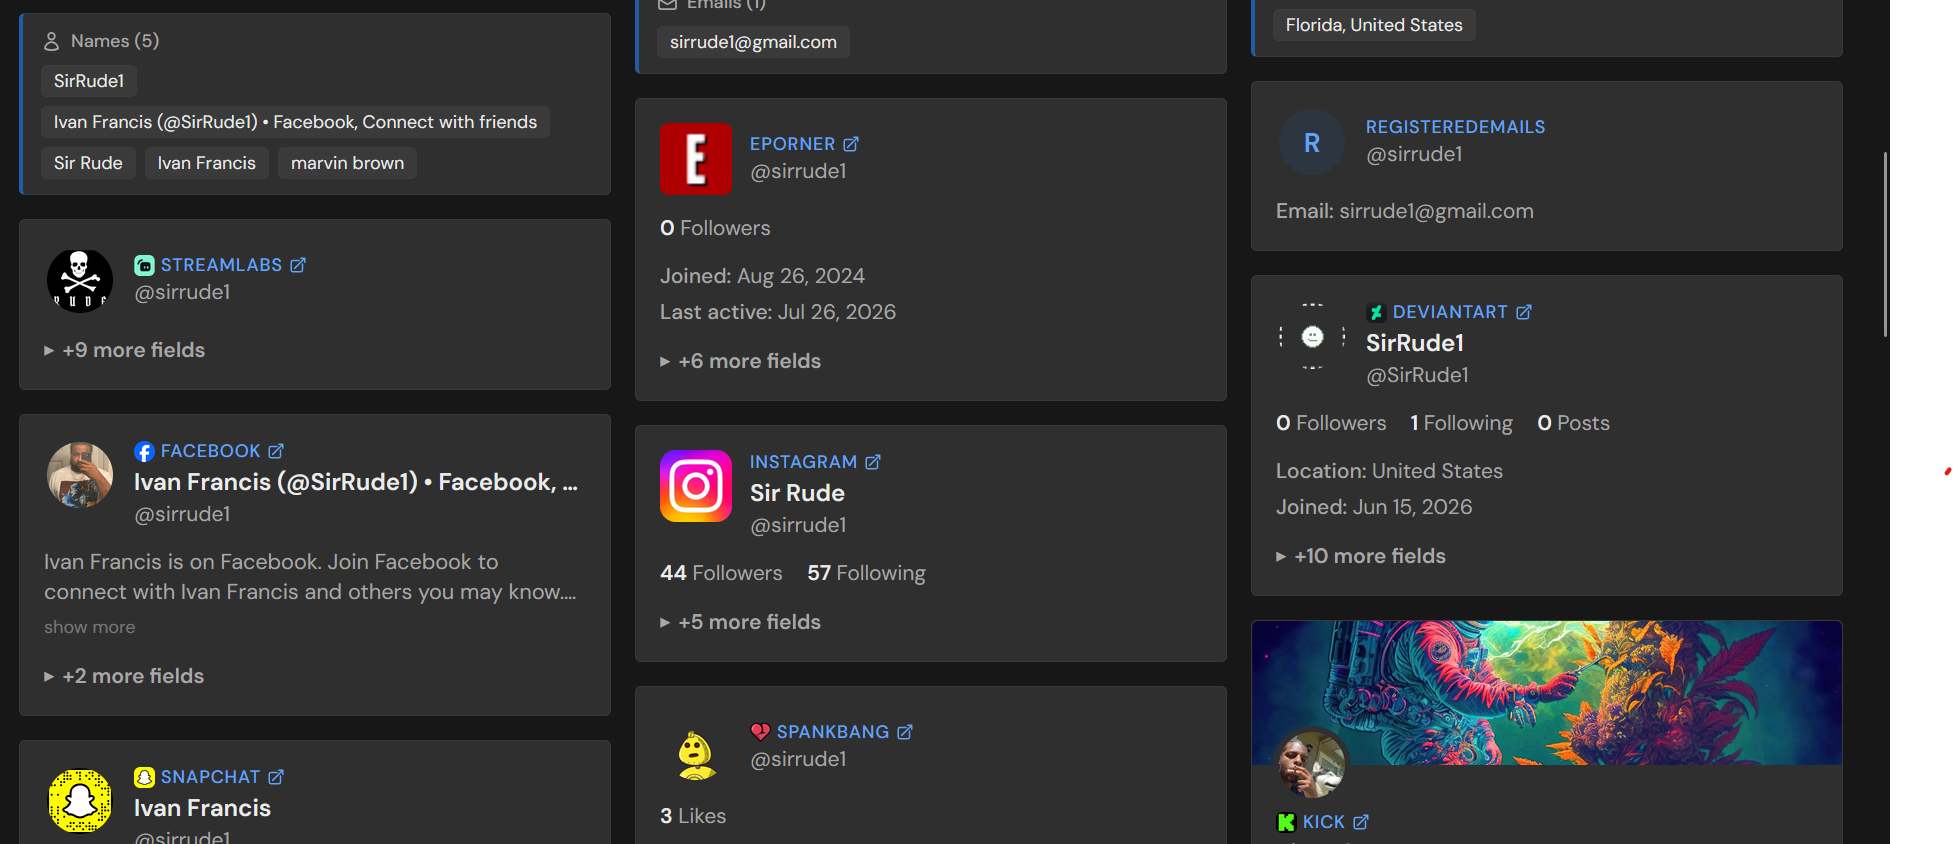Click 'Location: United States' text

click(x=1389, y=471)
